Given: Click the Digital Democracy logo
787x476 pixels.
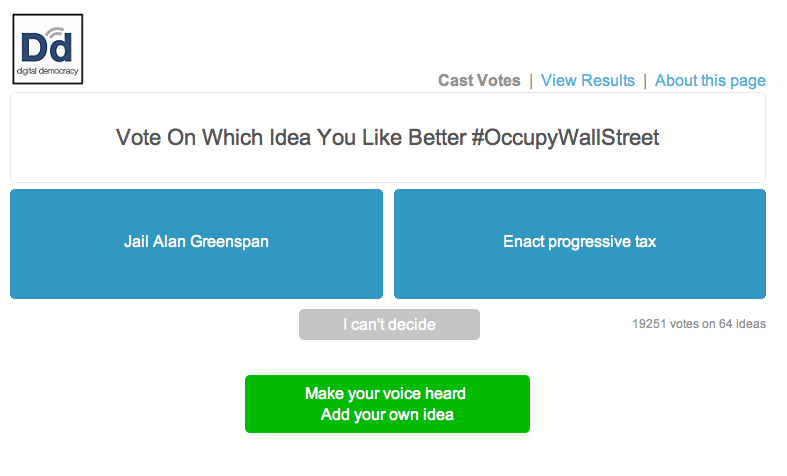Looking at the screenshot, I should click(x=47, y=49).
